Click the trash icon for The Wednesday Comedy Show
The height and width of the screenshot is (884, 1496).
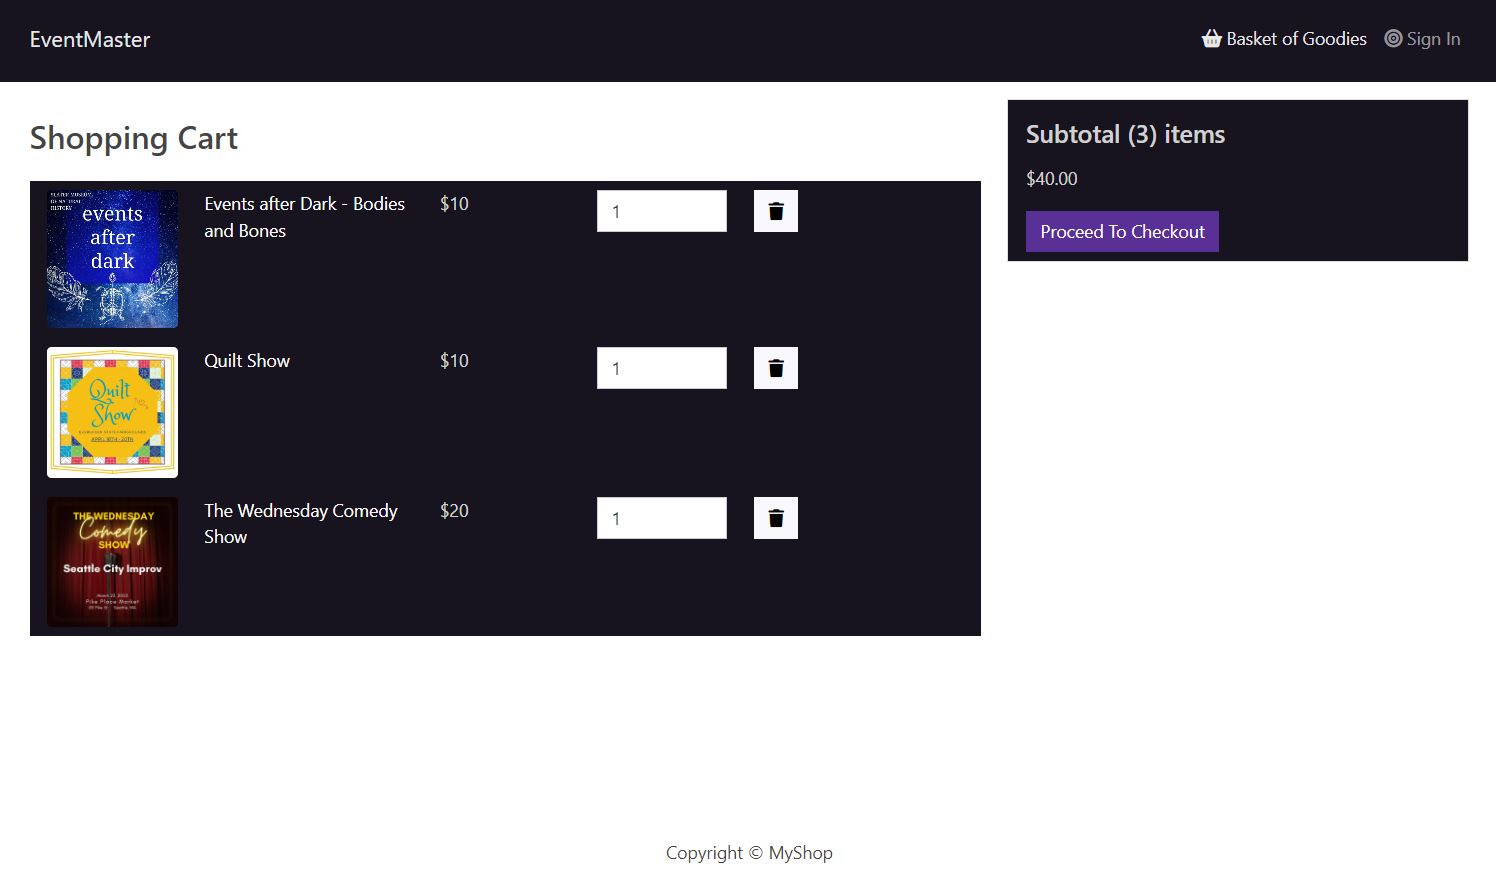tap(775, 517)
